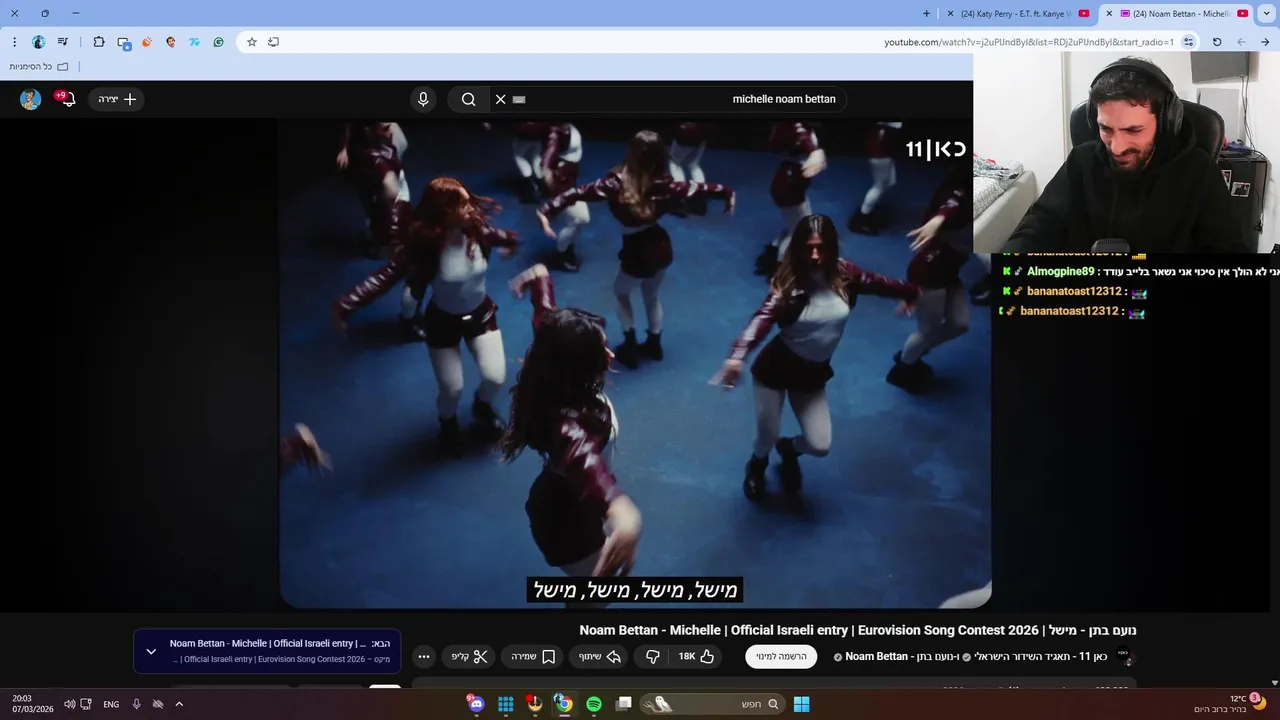
Task: Click the teal translate-style extension icon
Action: (x=195, y=42)
